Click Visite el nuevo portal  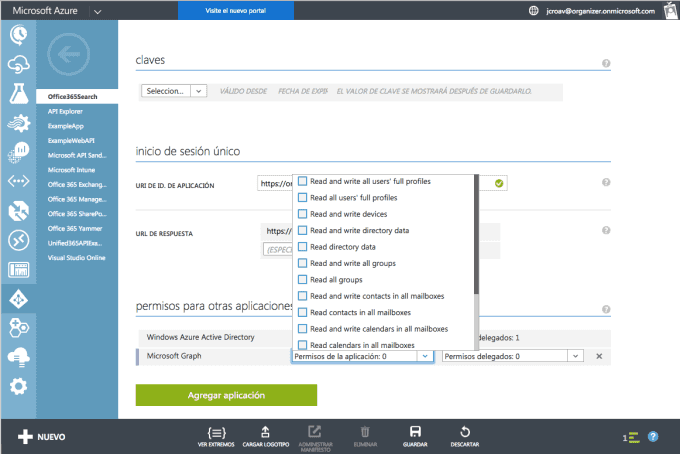click(235, 10)
